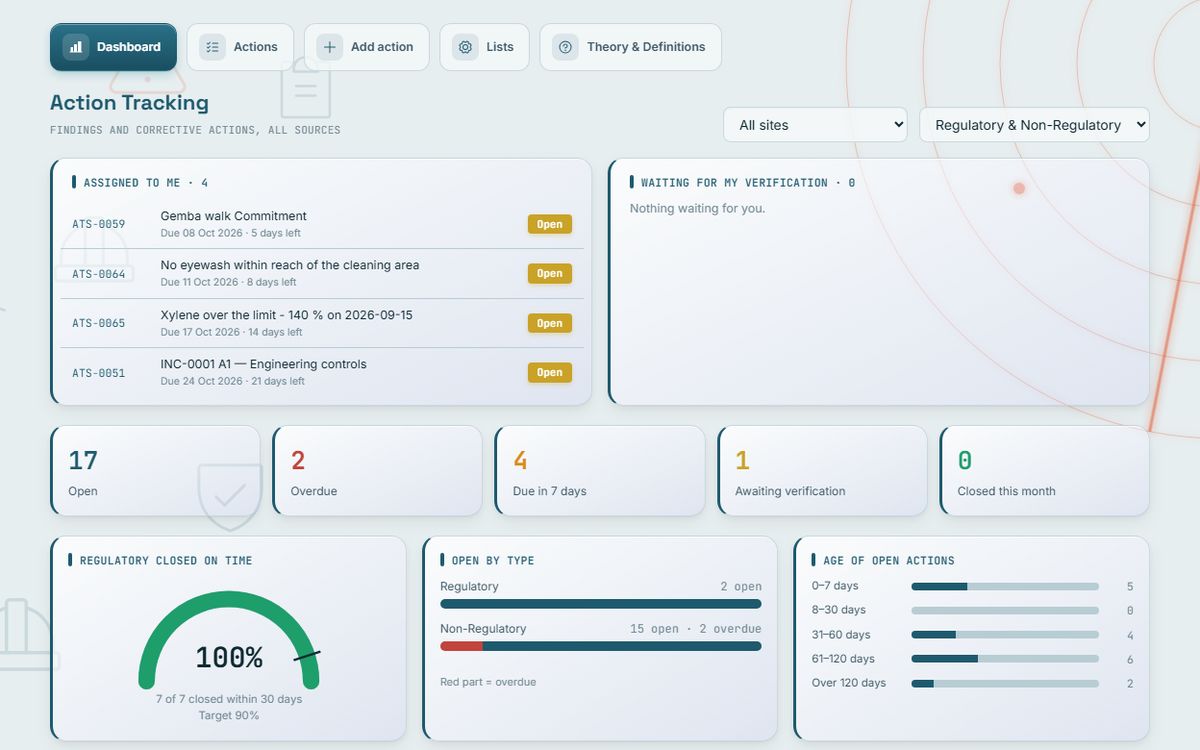The width and height of the screenshot is (1200, 750).
Task: Click the 'Target 90%' text
Action: tap(229, 715)
